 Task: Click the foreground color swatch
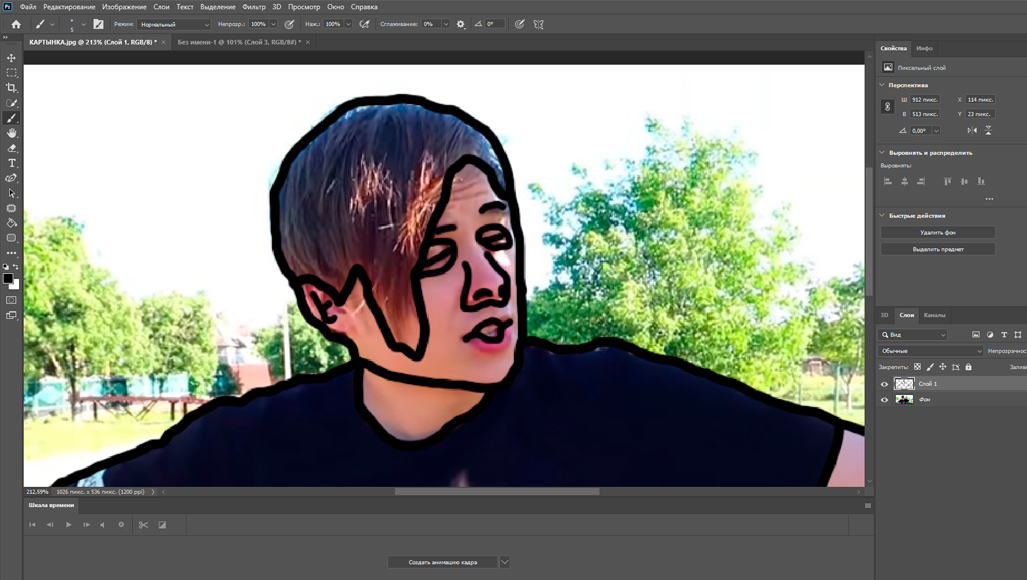8,279
